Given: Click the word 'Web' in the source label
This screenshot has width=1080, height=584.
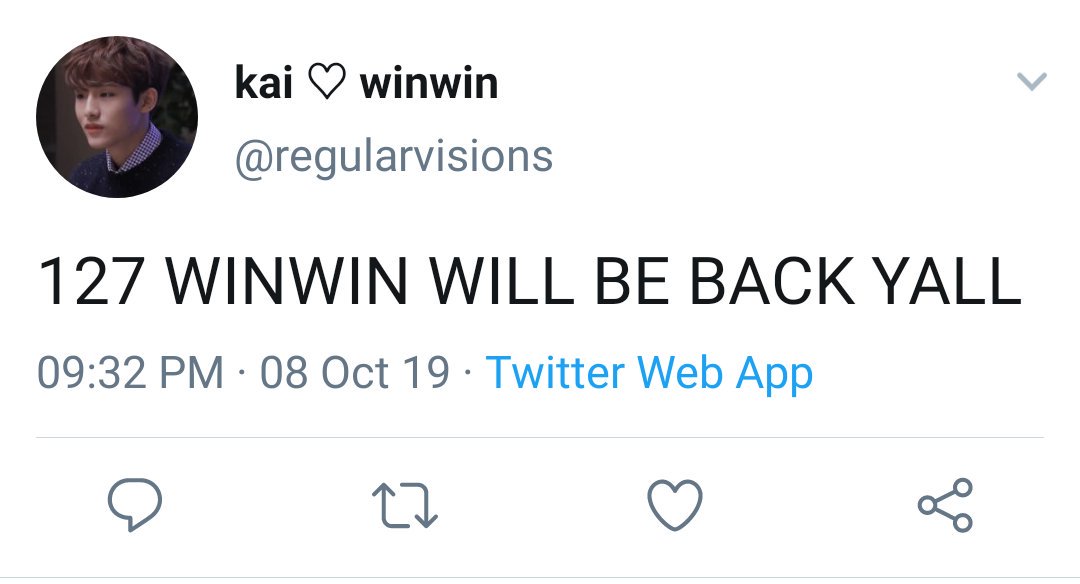Looking at the screenshot, I should coord(680,373).
